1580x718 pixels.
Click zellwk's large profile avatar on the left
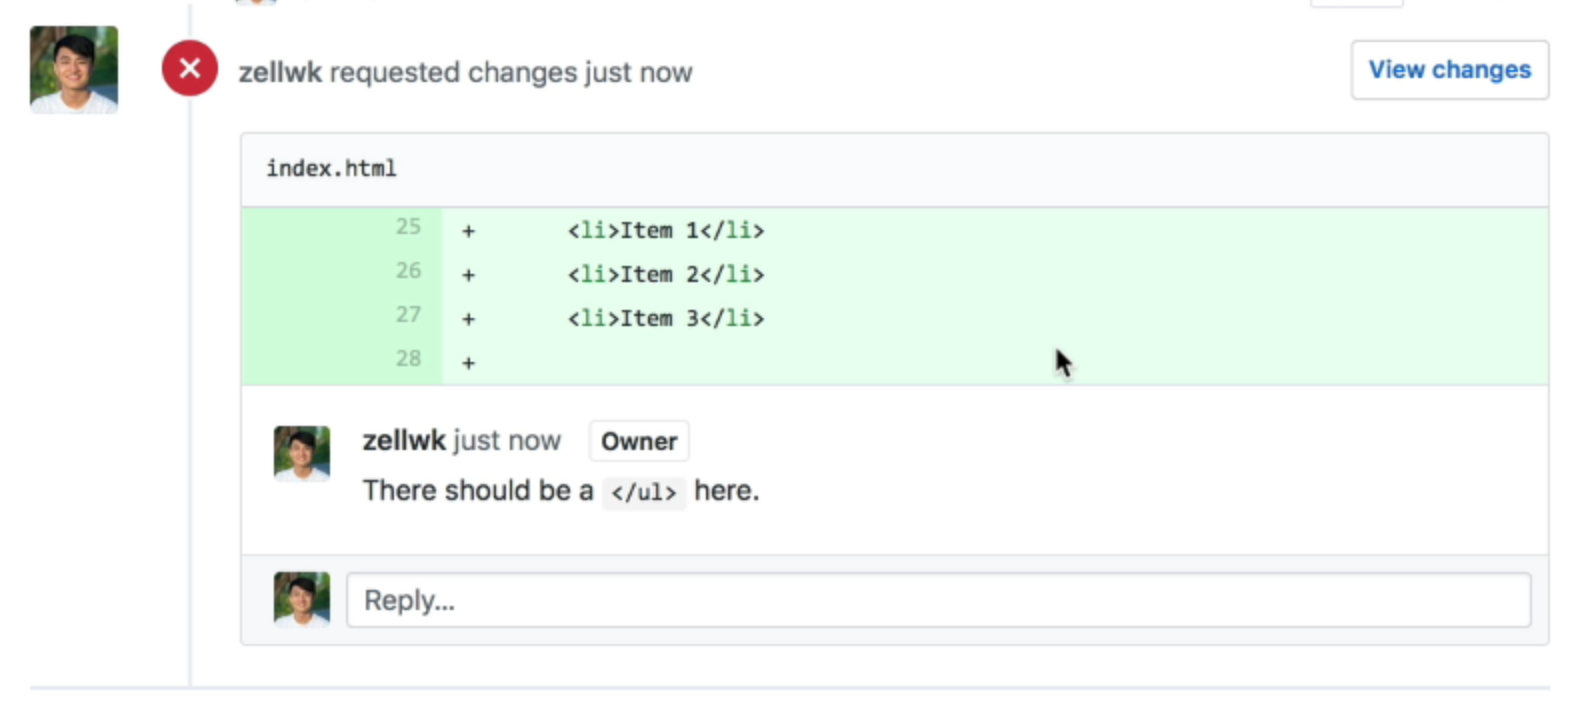[x=73, y=69]
